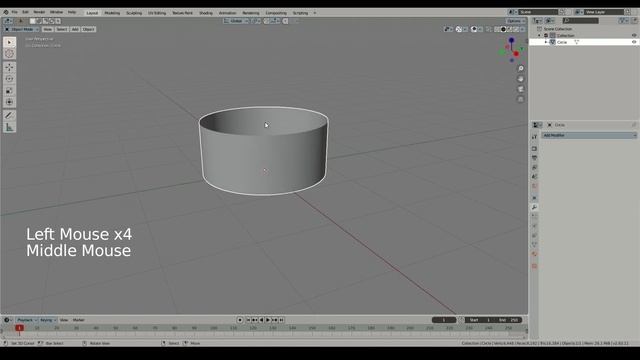Expand the Circle tree item
Viewport: 640px width, 360px height.
546,42
